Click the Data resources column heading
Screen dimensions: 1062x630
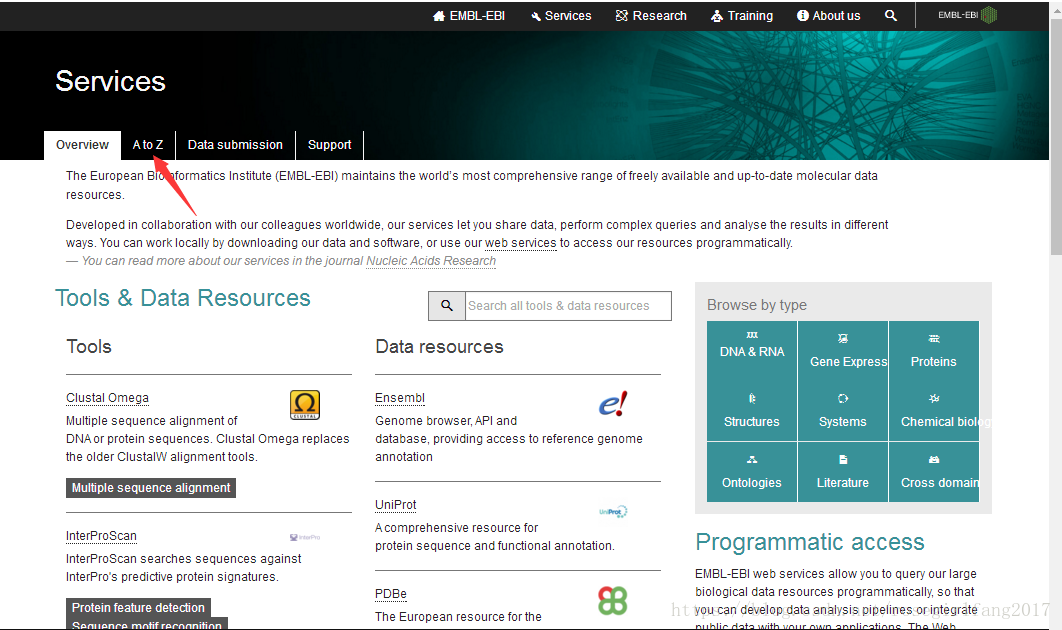439,347
